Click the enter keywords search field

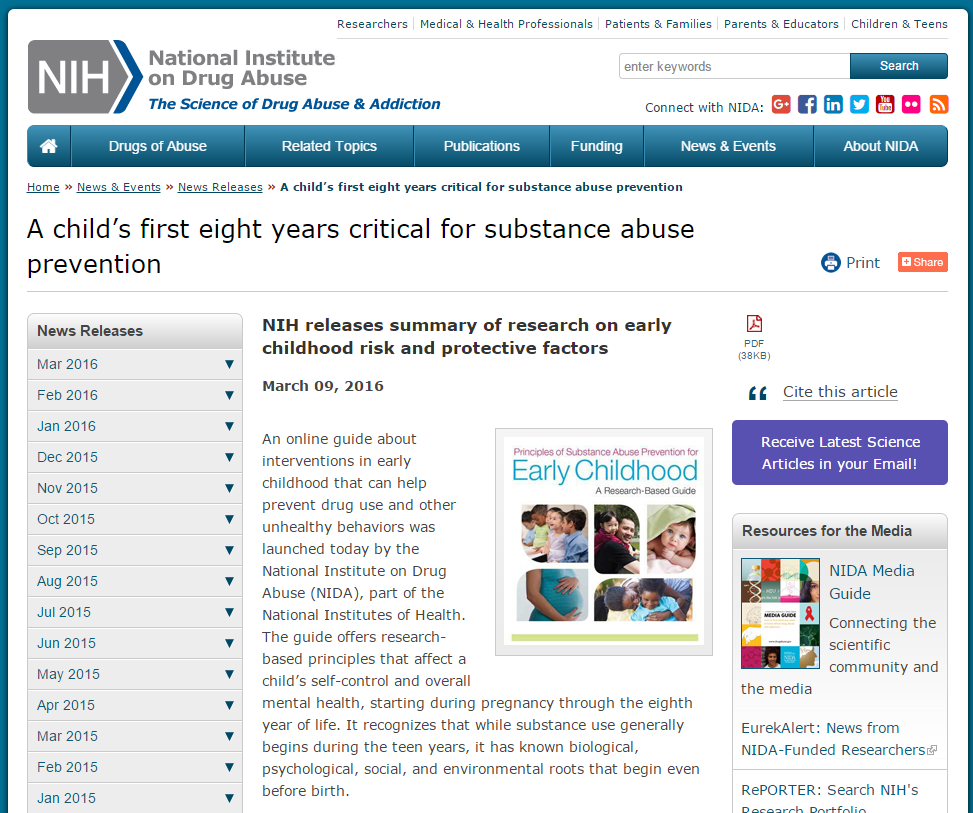734,66
